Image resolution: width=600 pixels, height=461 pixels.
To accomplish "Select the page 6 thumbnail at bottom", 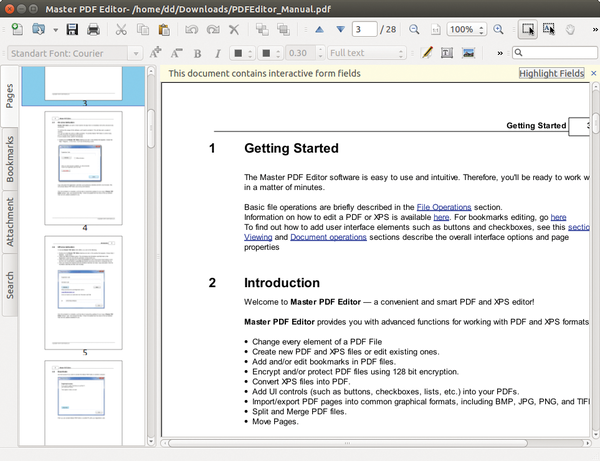I will (83, 402).
